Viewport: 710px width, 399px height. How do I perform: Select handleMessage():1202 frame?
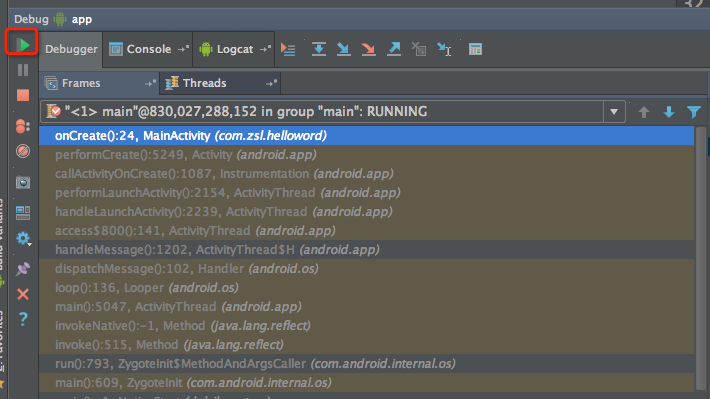pyautogui.click(x=366, y=250)
